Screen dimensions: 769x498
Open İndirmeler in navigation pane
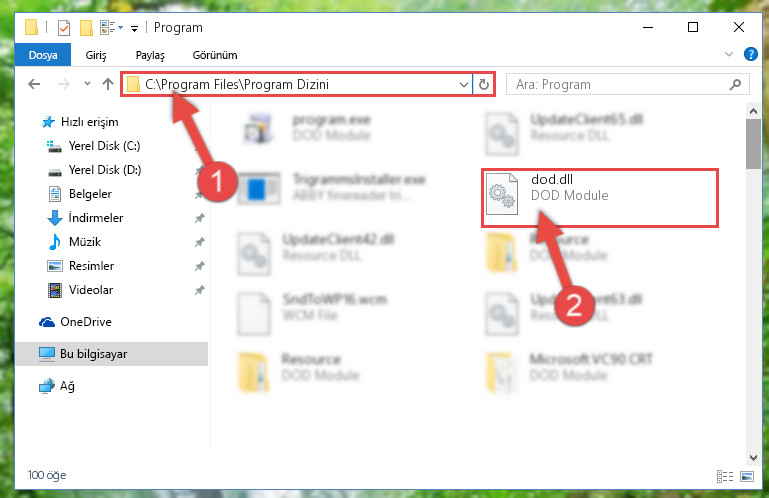pyautogui.click(x=96, y=217)
